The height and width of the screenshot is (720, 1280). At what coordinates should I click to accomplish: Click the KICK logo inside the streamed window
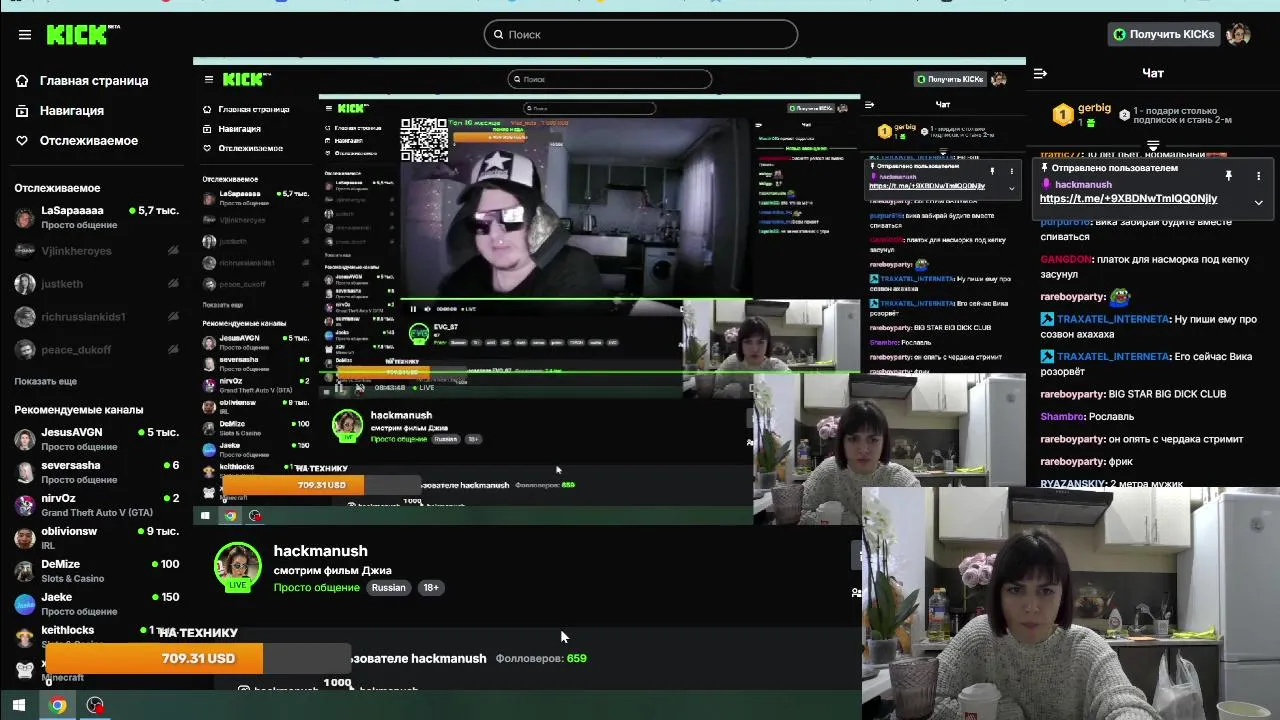[246, 79]
